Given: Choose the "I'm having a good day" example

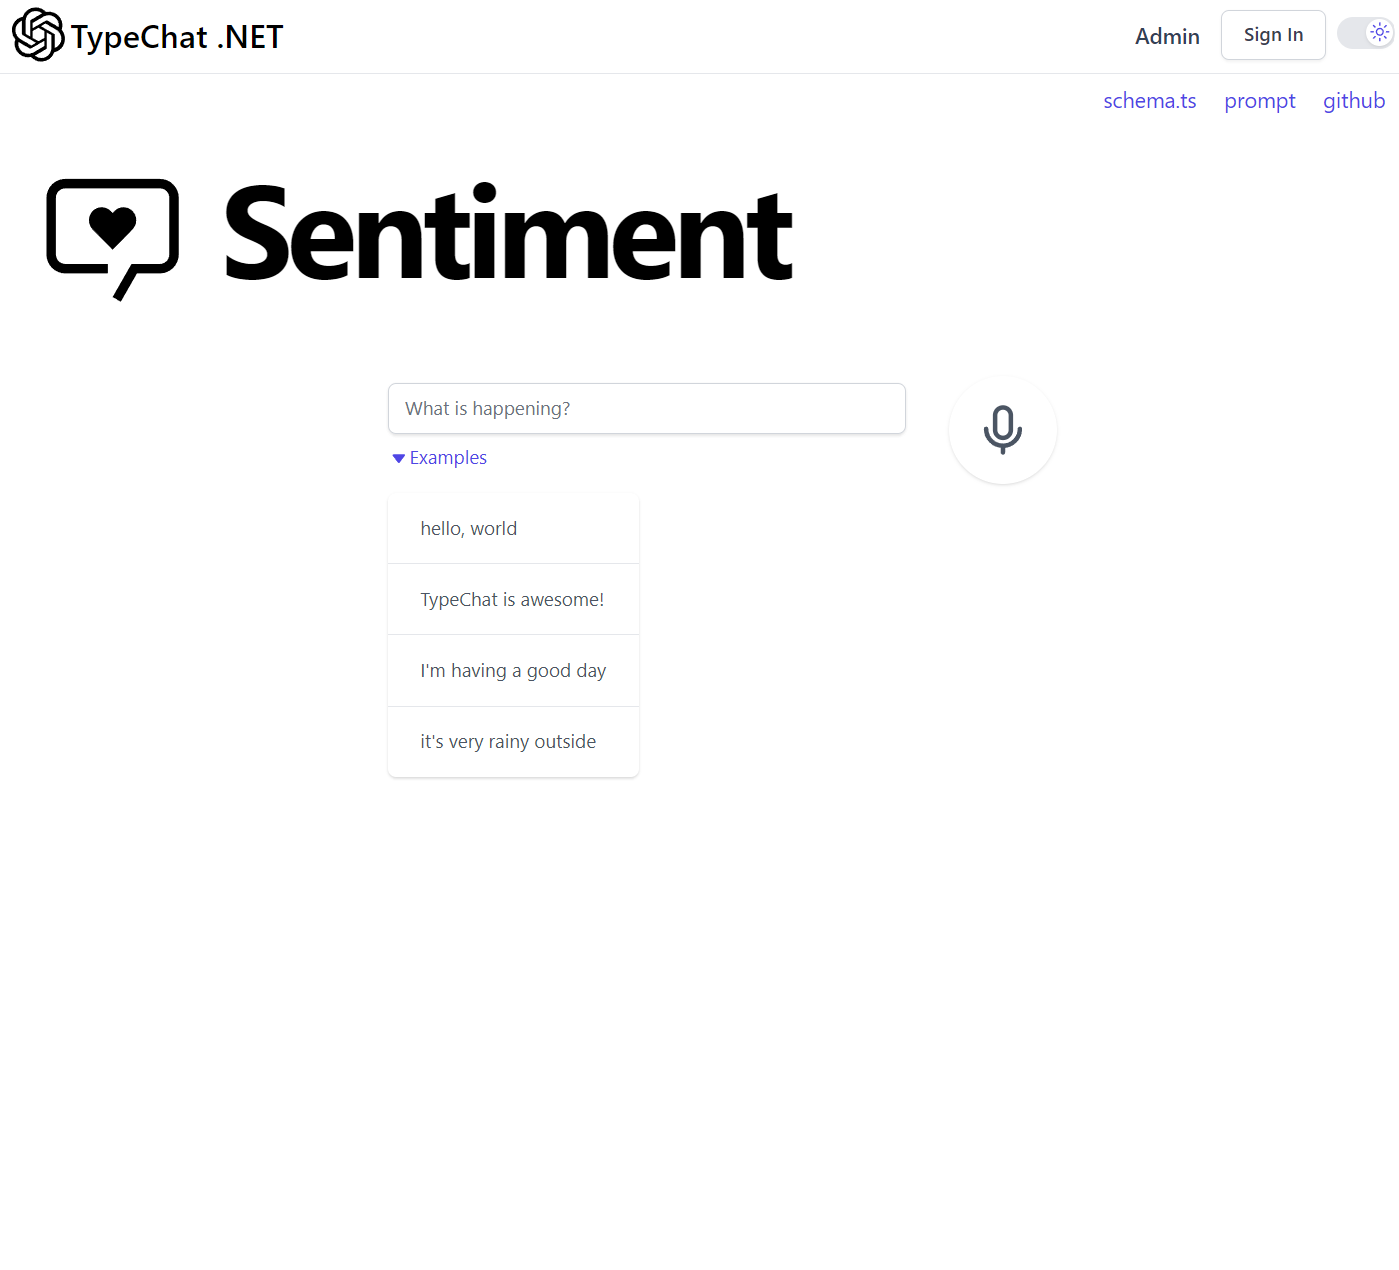Looking at the screenshot, I should click(513, 671).
